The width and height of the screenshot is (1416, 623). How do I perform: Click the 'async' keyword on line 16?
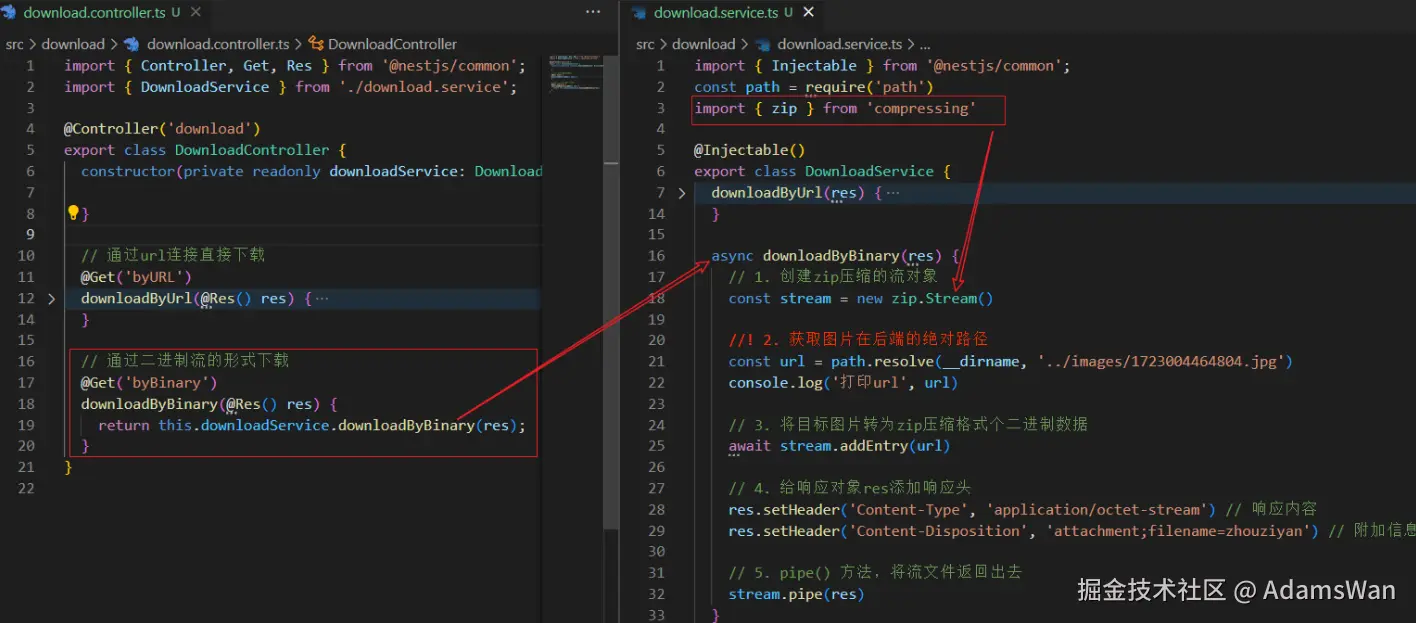click(733, 256)
